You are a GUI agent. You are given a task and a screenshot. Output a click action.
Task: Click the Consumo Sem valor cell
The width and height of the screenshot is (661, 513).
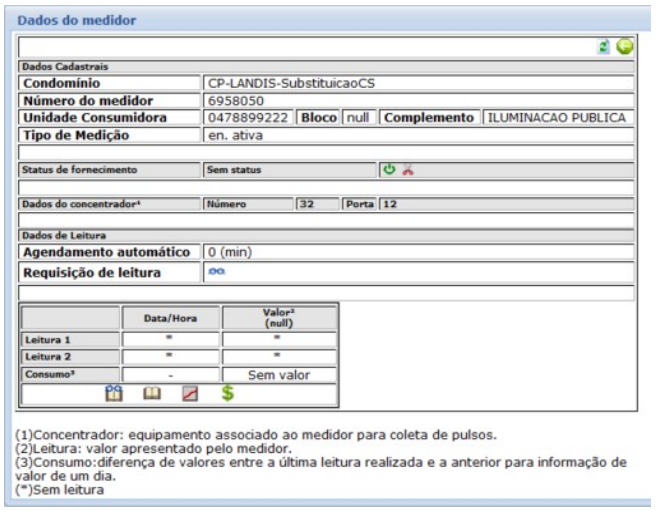tap(279, 374)
